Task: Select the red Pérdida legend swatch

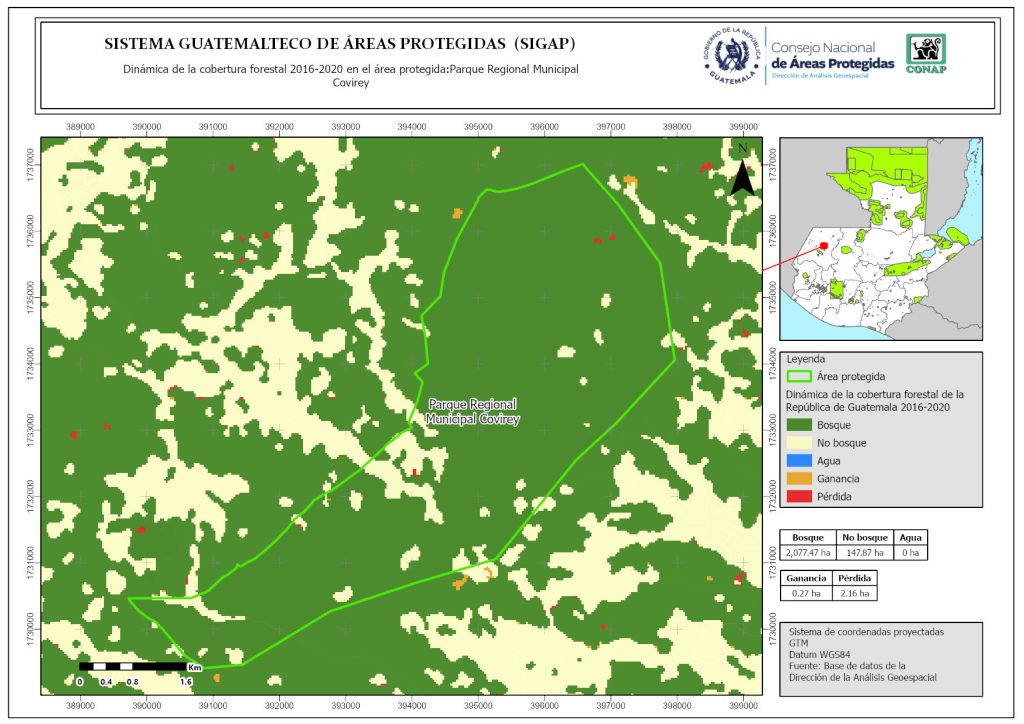Action: click(x=799, y=497)
